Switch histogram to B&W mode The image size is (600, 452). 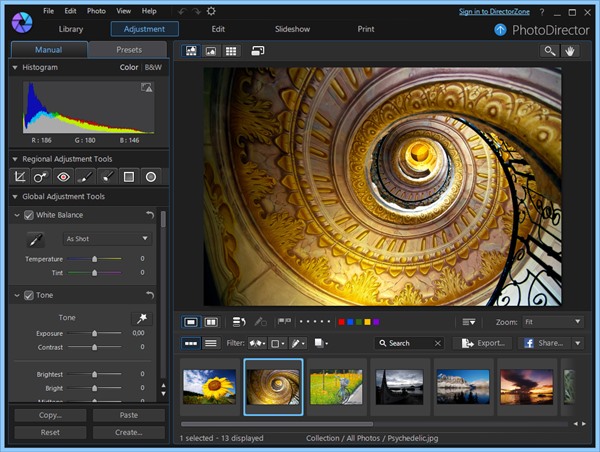[153, 67]
